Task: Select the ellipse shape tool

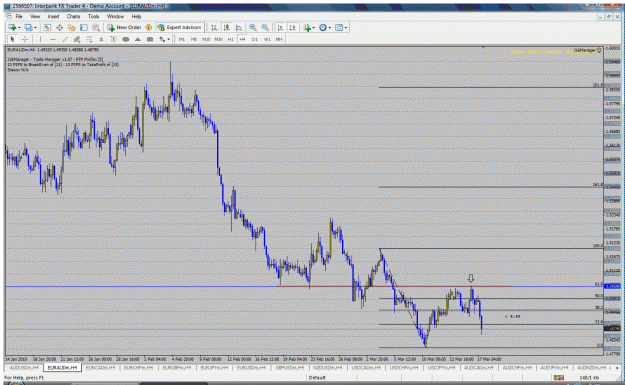Action: tap(126, 39)
